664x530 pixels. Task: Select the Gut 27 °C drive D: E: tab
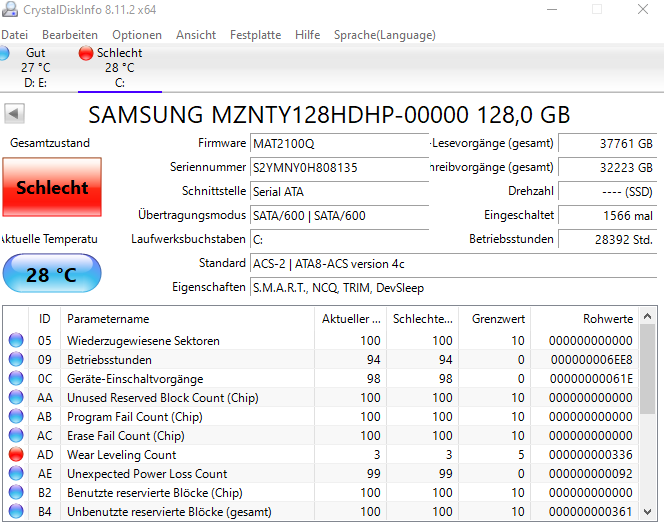(36, 68)
